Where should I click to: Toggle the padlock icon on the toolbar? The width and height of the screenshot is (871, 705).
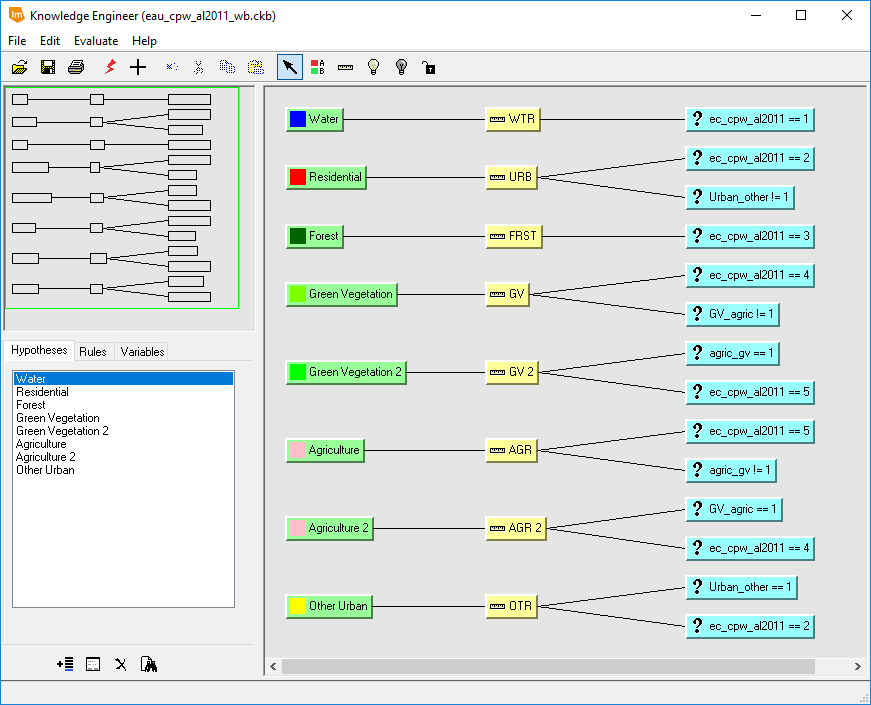coord(428,67)
